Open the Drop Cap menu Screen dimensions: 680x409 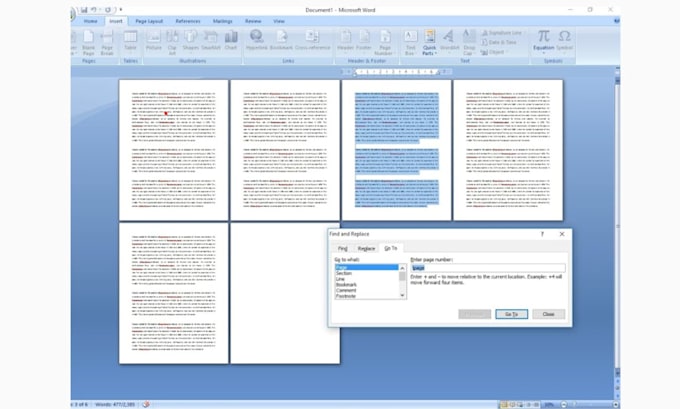pyautogui.click(x=469, y=43)
